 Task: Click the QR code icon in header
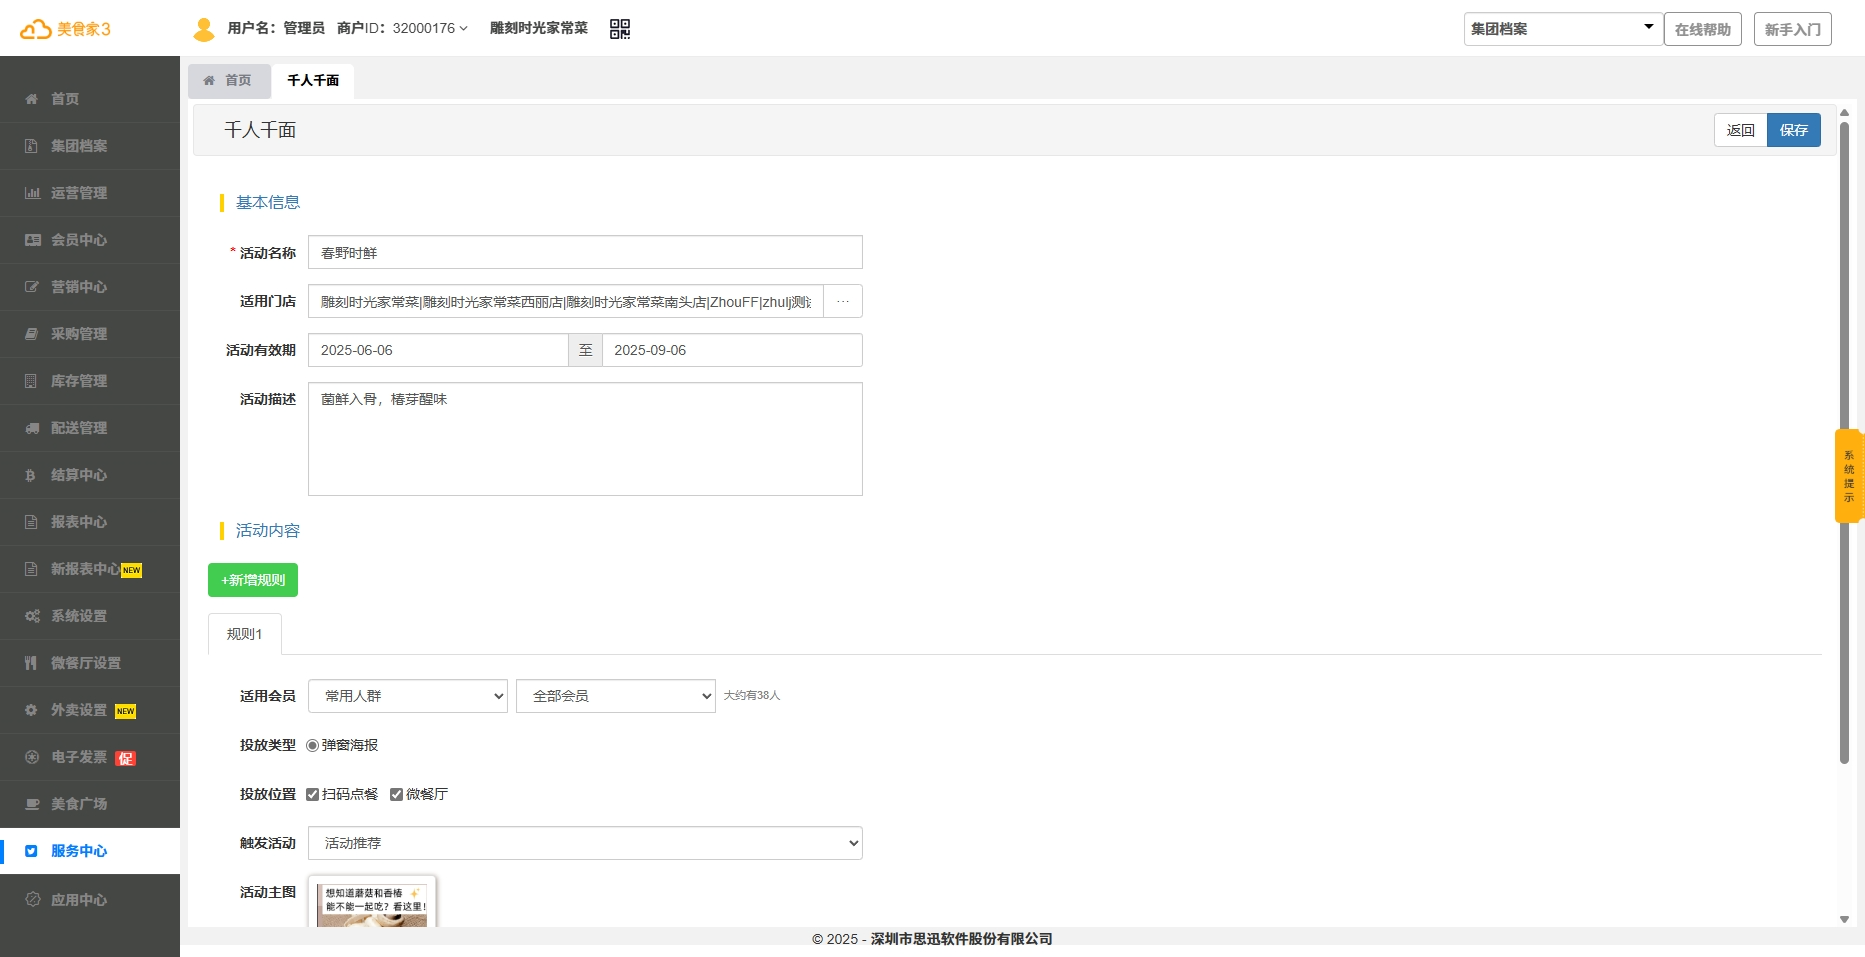pos(619,29)
